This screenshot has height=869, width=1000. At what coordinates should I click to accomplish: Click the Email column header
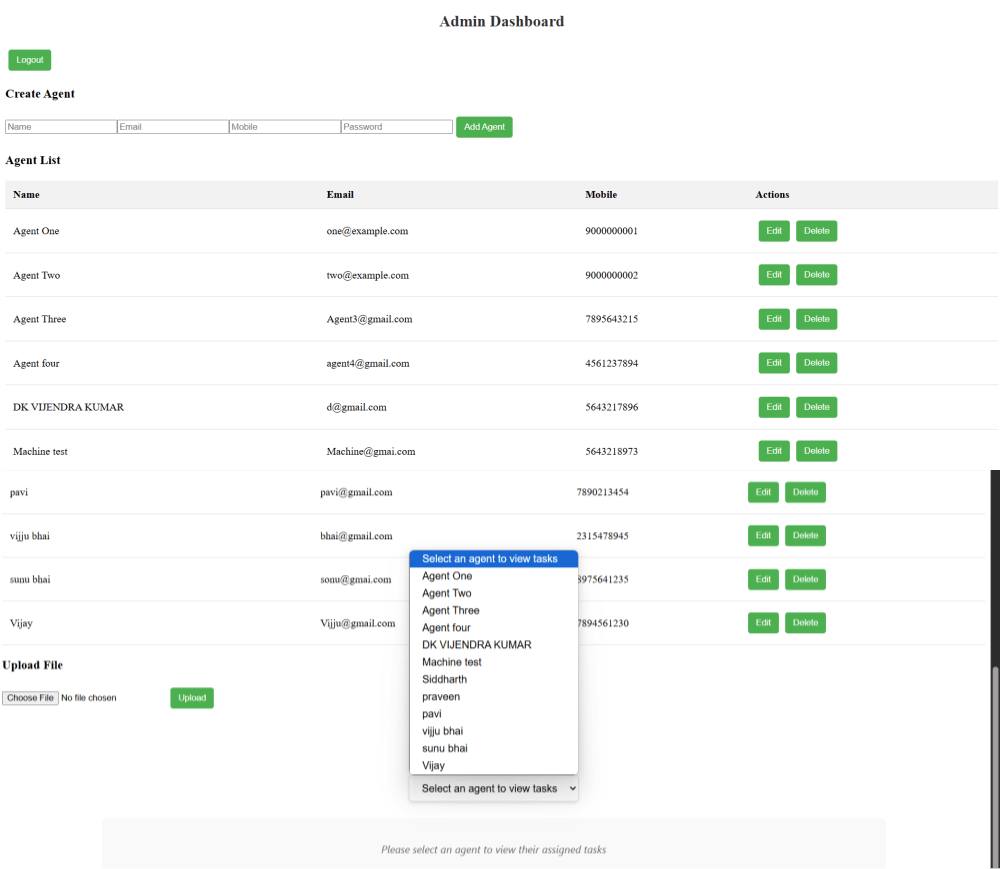click(x=340, y=194)
